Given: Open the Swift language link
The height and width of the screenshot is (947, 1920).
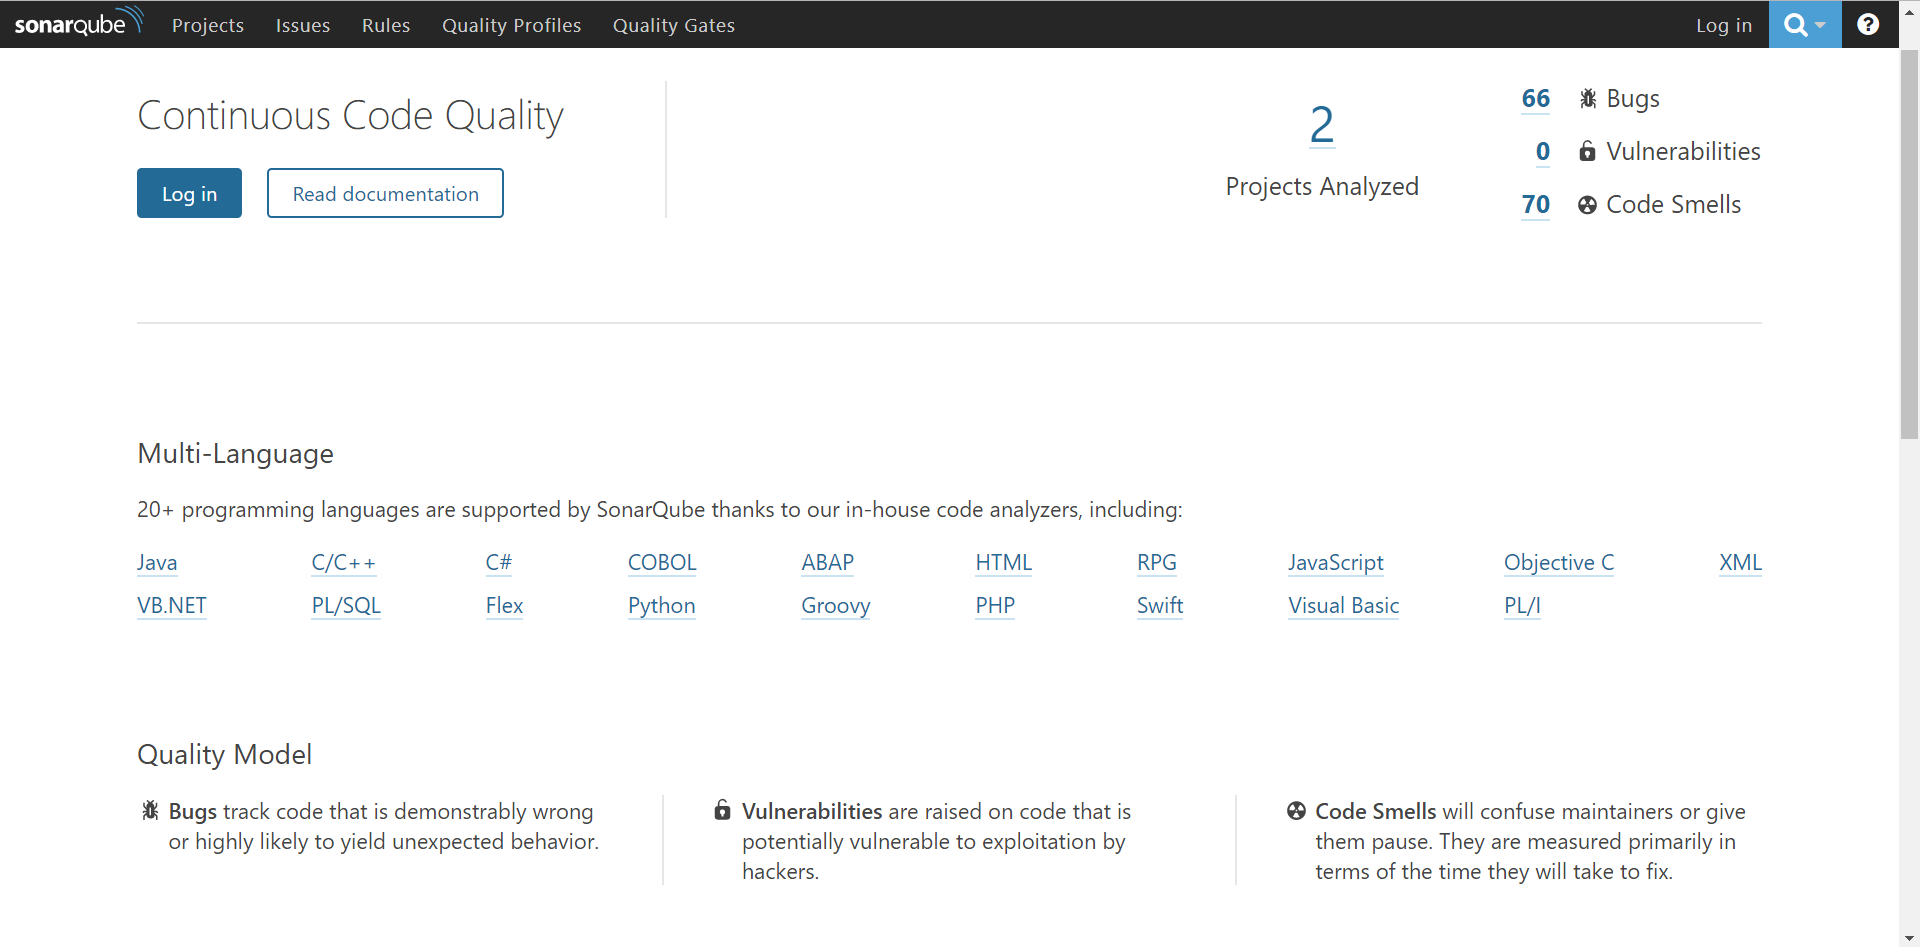Looking at the screenshot, I should [x=1160, y=606].
